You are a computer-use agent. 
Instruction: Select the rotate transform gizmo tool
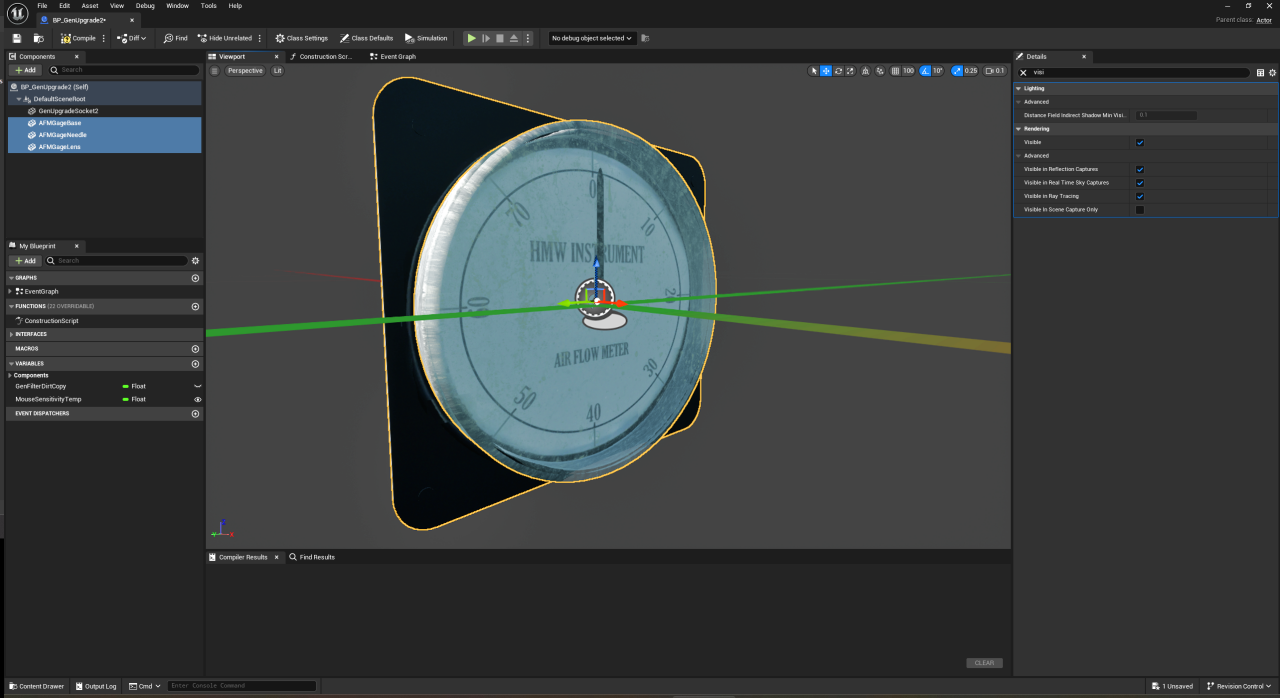[838, 71]
